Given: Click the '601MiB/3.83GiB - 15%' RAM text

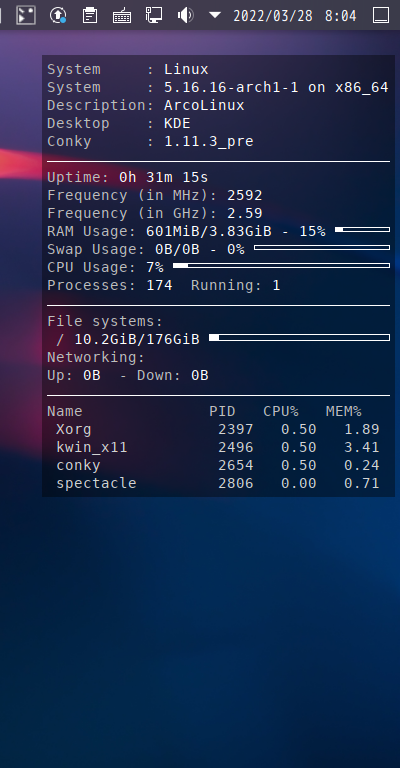Looking at the screenshot, I should pyautogui.click(x=236, y=231).
